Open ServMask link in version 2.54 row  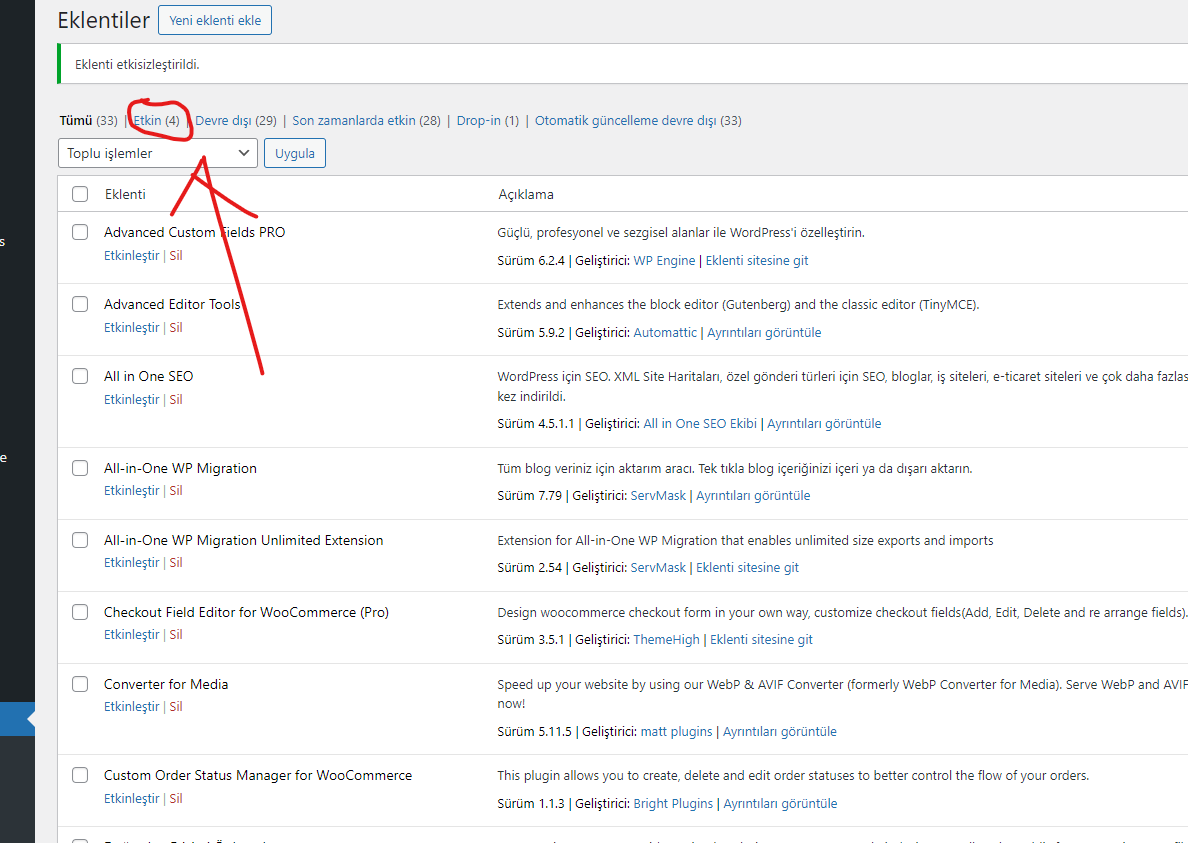click(x=658, y=567)
